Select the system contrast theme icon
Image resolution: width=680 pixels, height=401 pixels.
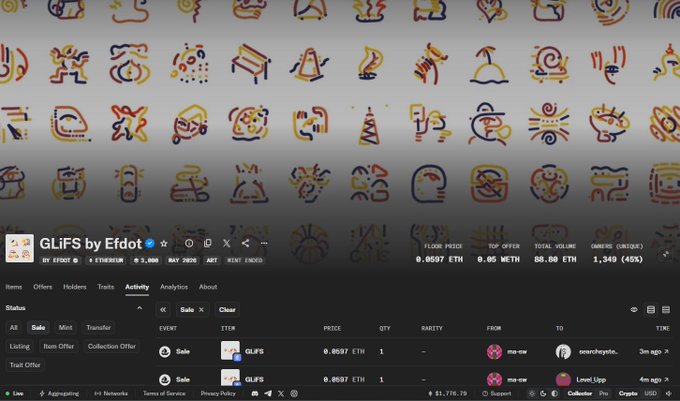[x=555, y=394]
